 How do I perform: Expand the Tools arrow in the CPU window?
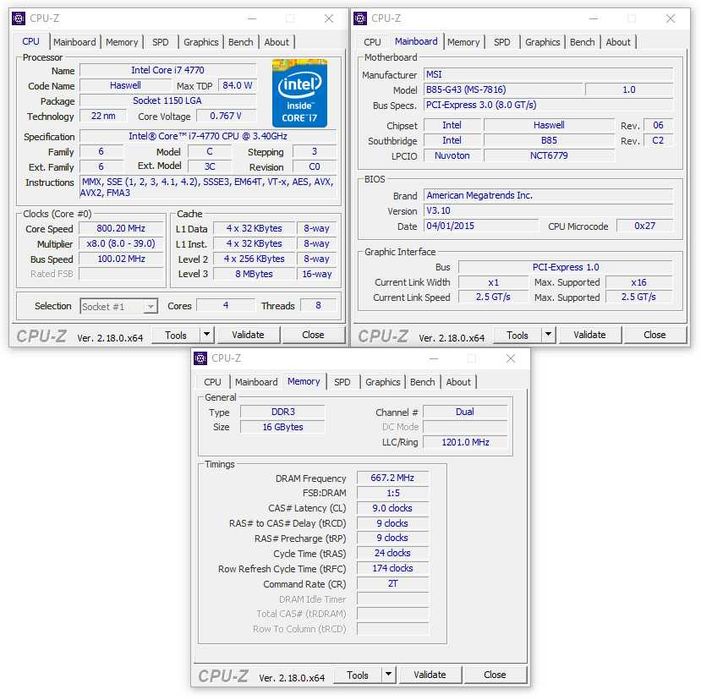(206, 334)
